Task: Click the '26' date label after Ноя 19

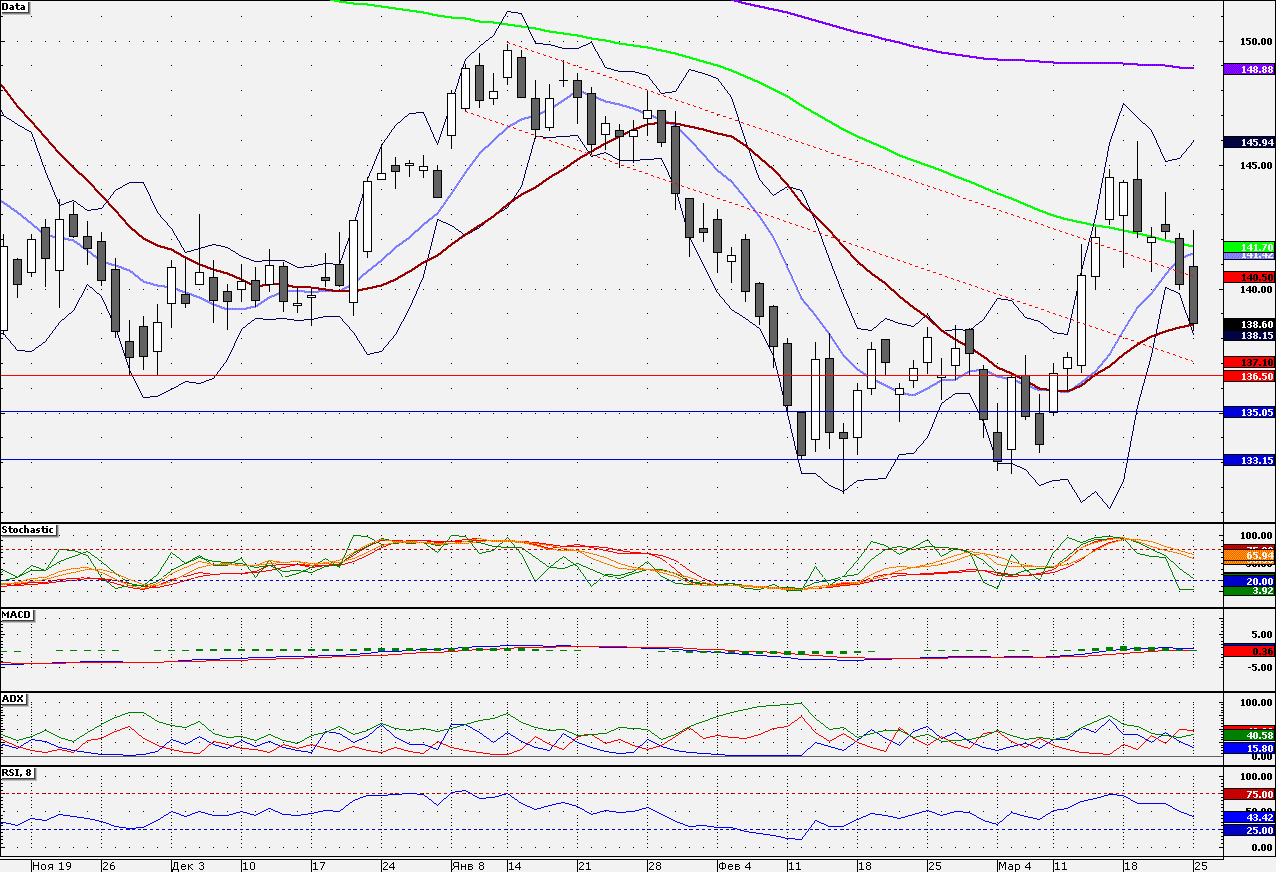Action: point(109,865)
